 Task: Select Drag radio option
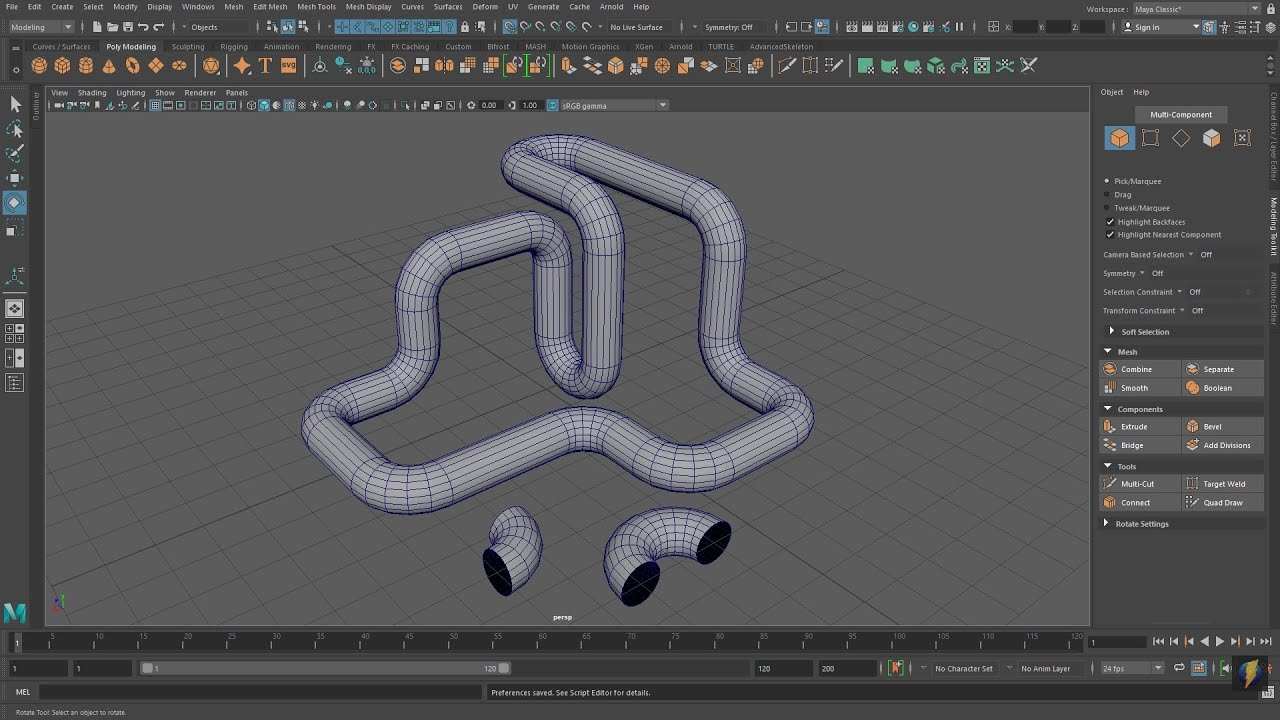(1107, 194)
